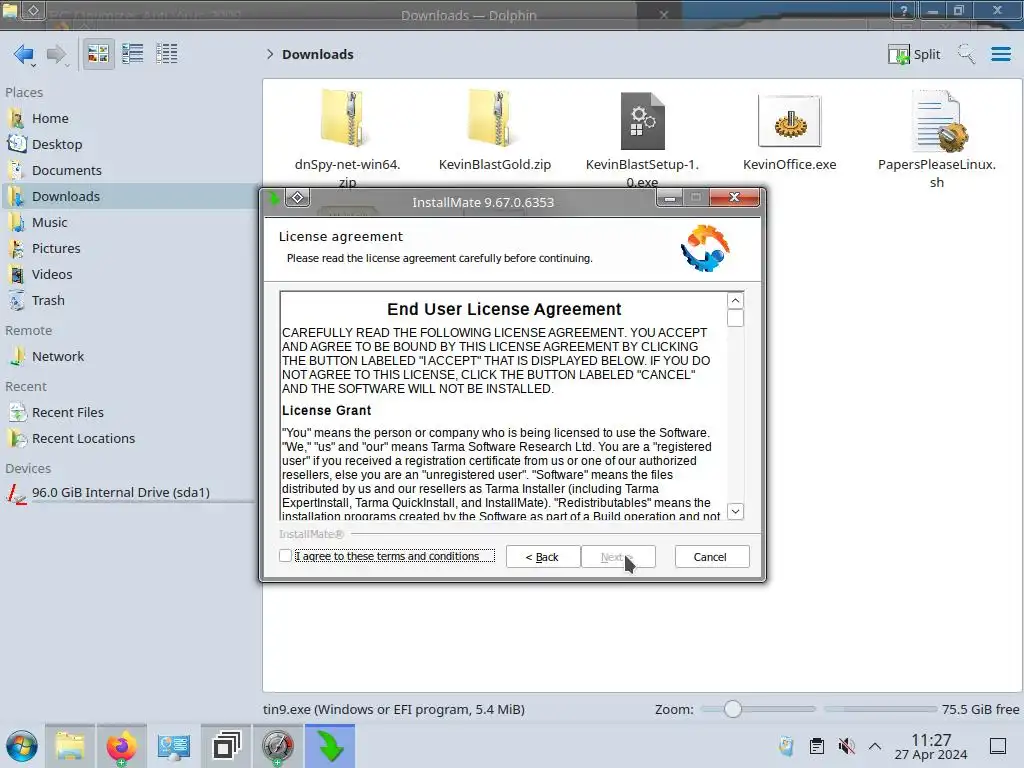Open Music in Places sidebar
The height and width of the screenshot is (768, 1024).
(129, 223)
